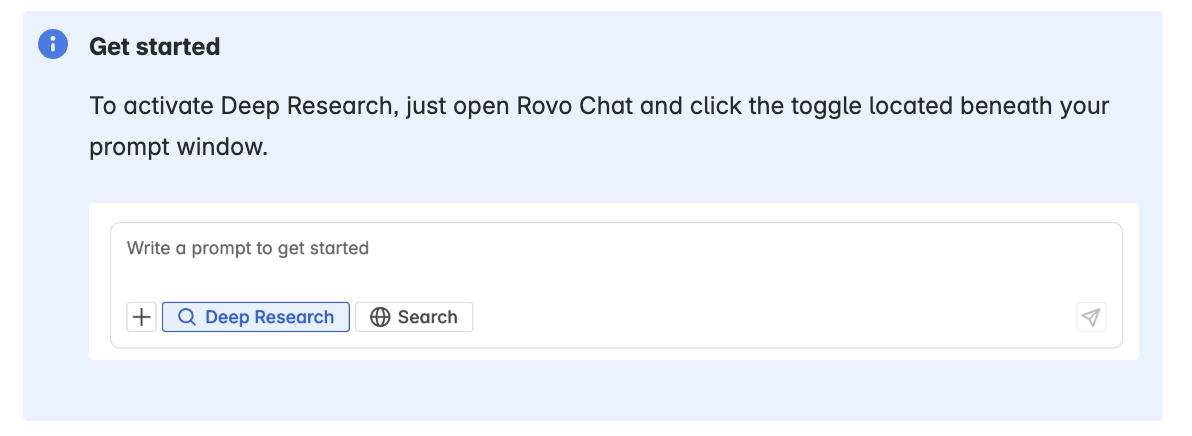
Task: Click the words "prompt window" in the description
Action: (177, 148)
